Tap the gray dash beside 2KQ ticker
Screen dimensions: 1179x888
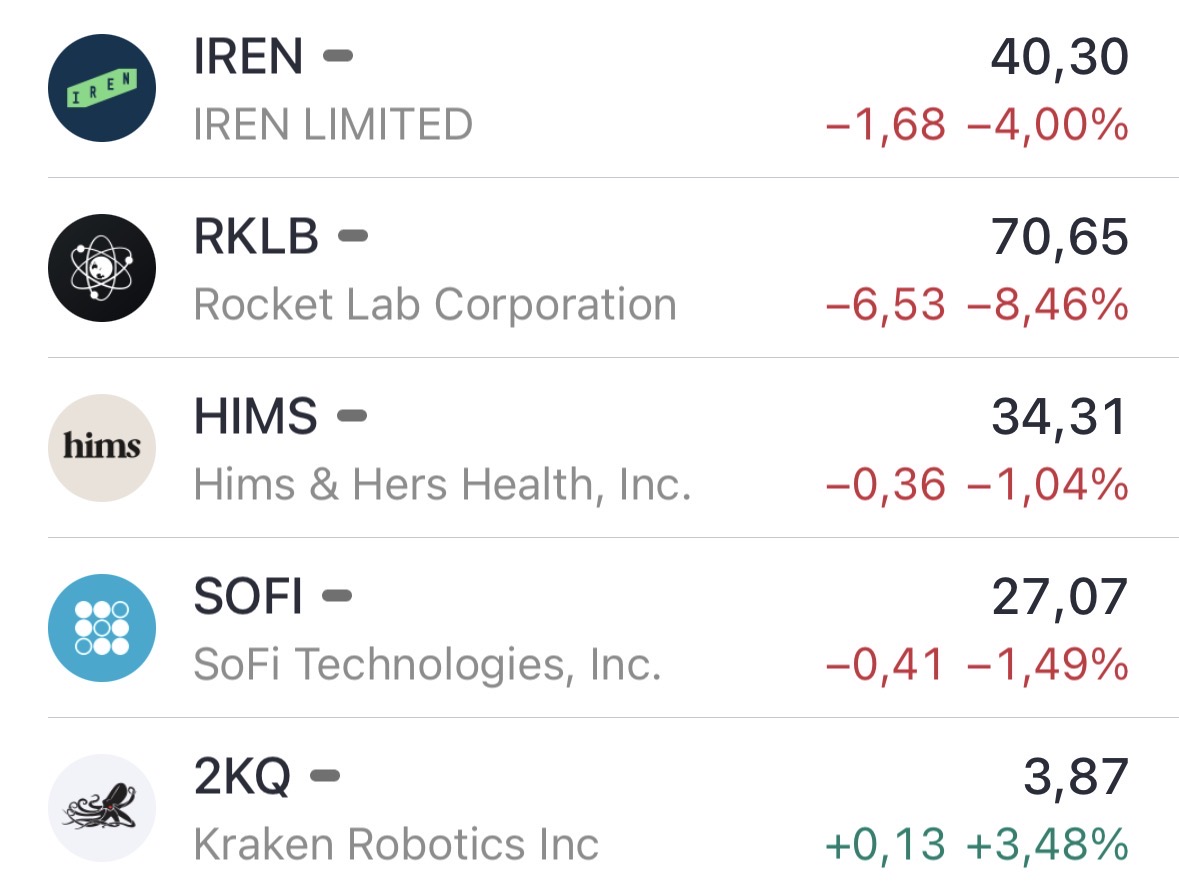coord(325,775)
